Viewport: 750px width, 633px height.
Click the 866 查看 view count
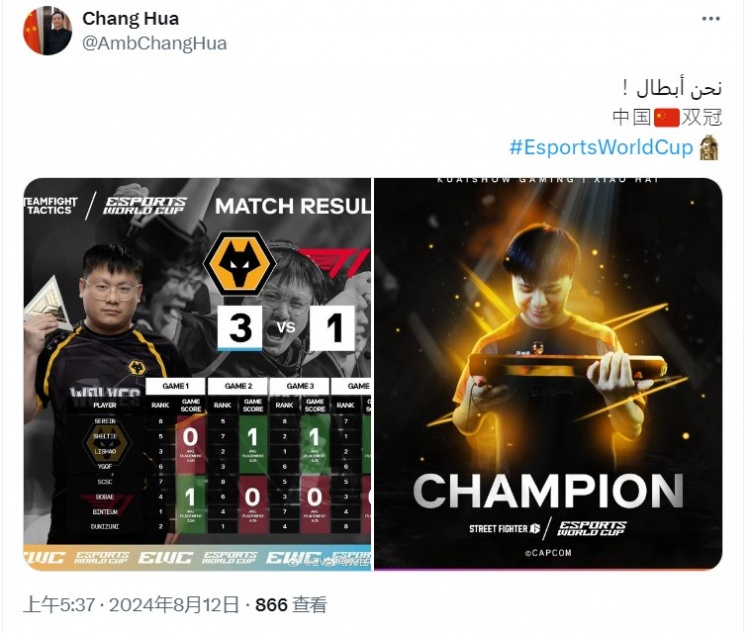291,605
